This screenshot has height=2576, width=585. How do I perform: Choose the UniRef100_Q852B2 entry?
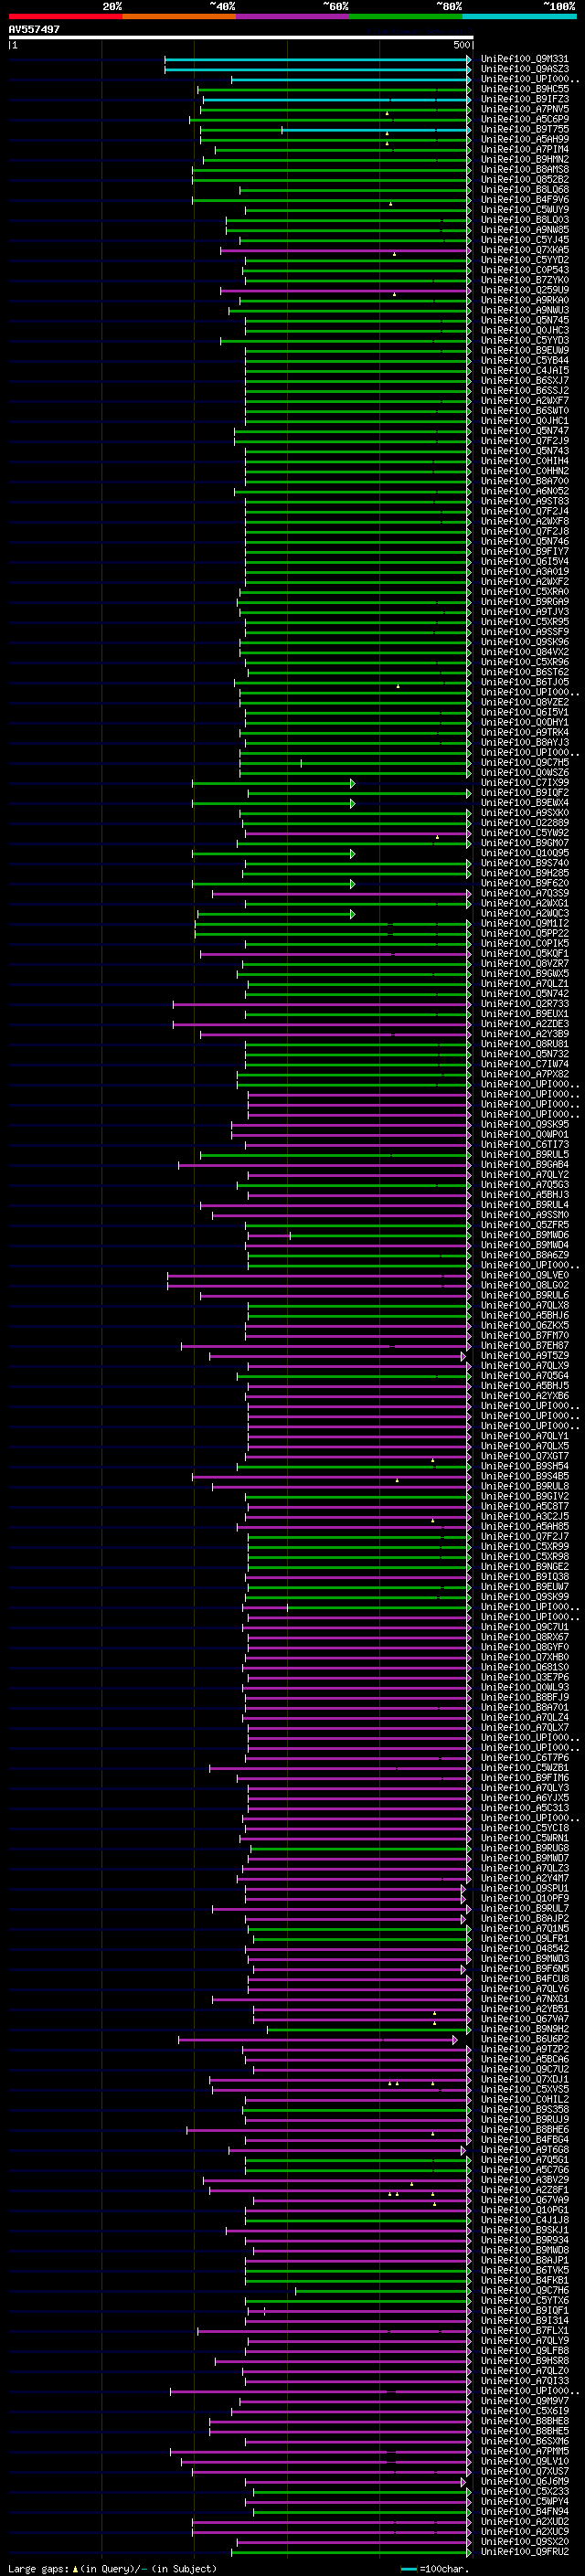click(524, 180)
